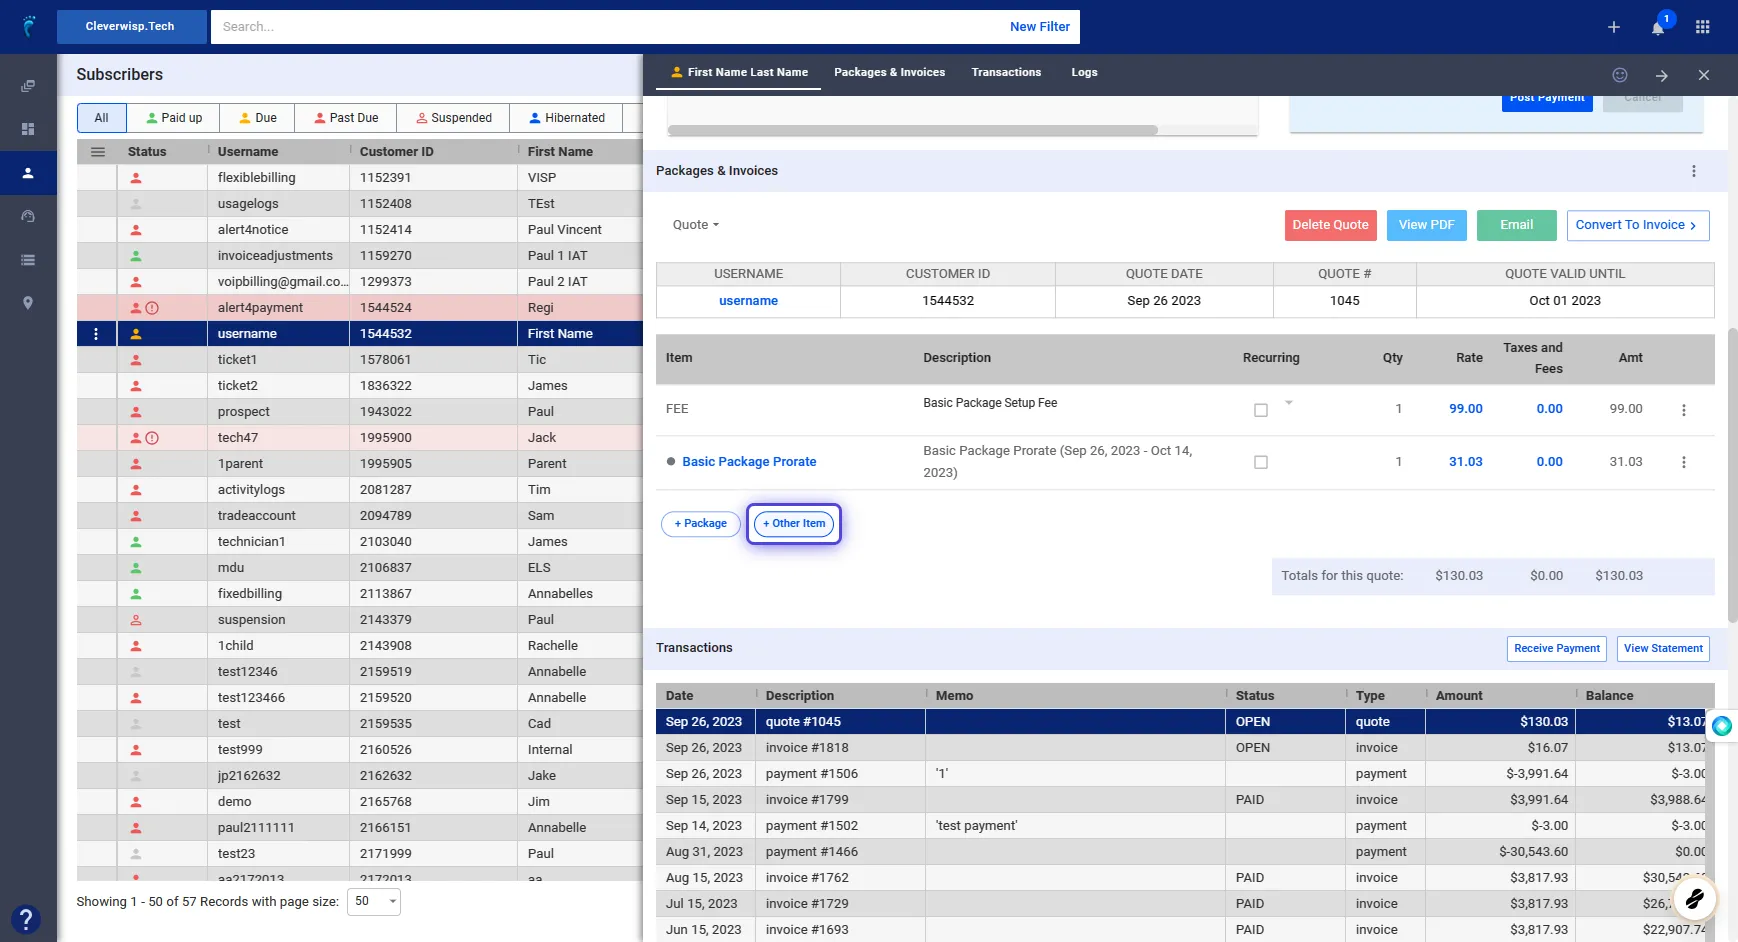Click the Cleverwisp logo icon
The height and width of the screenshot is (942, 1738).
click(x=28, y=26)
